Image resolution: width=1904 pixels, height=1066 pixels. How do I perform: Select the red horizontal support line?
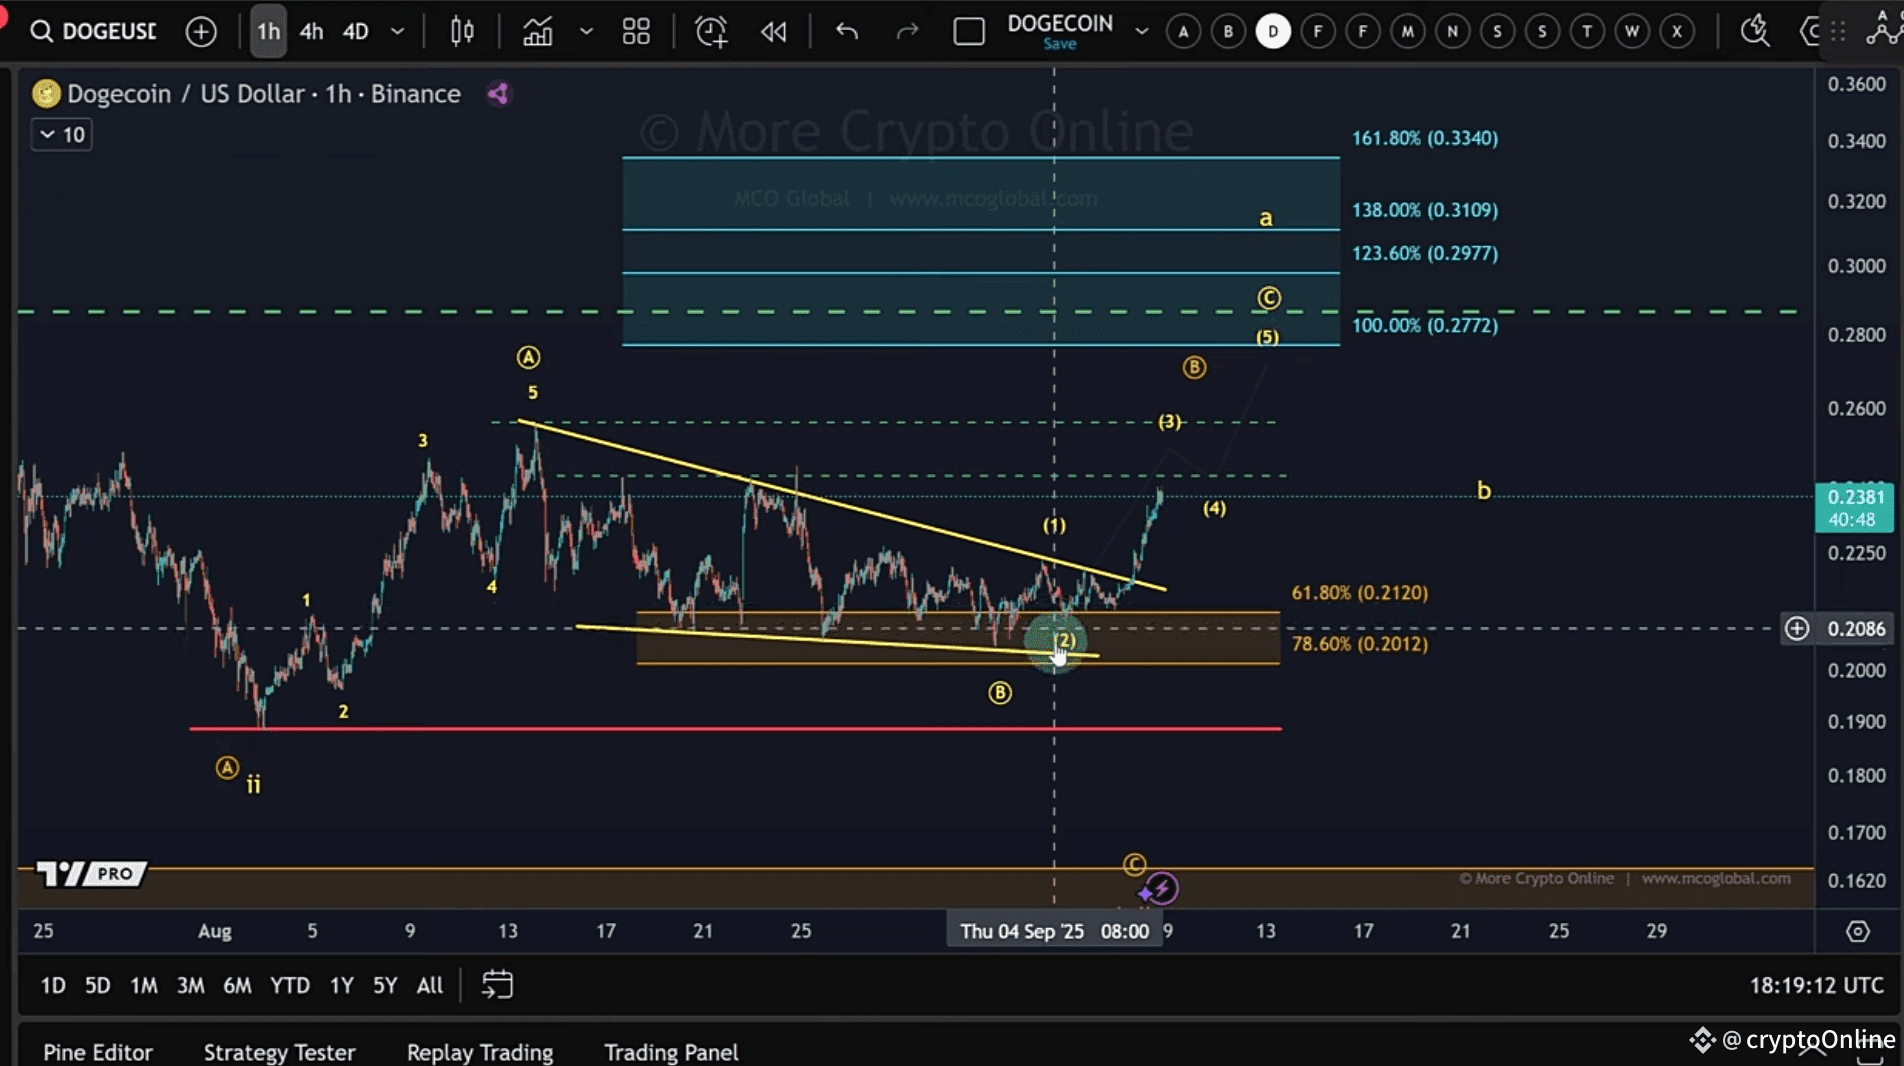pos(735,729)
